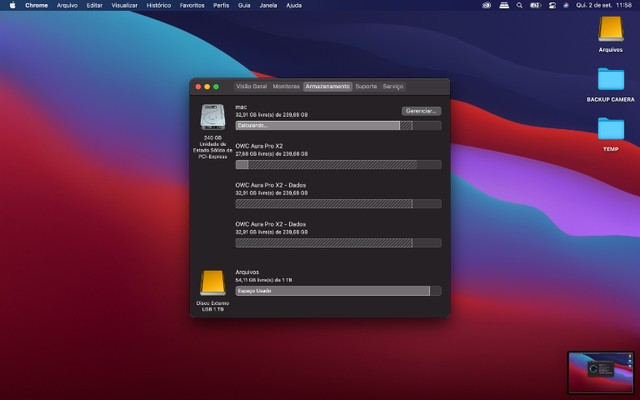Select the TEMP folder on desktop
Image resolution: width=640 pixels, height=400 pixels.
click(611, 134)
